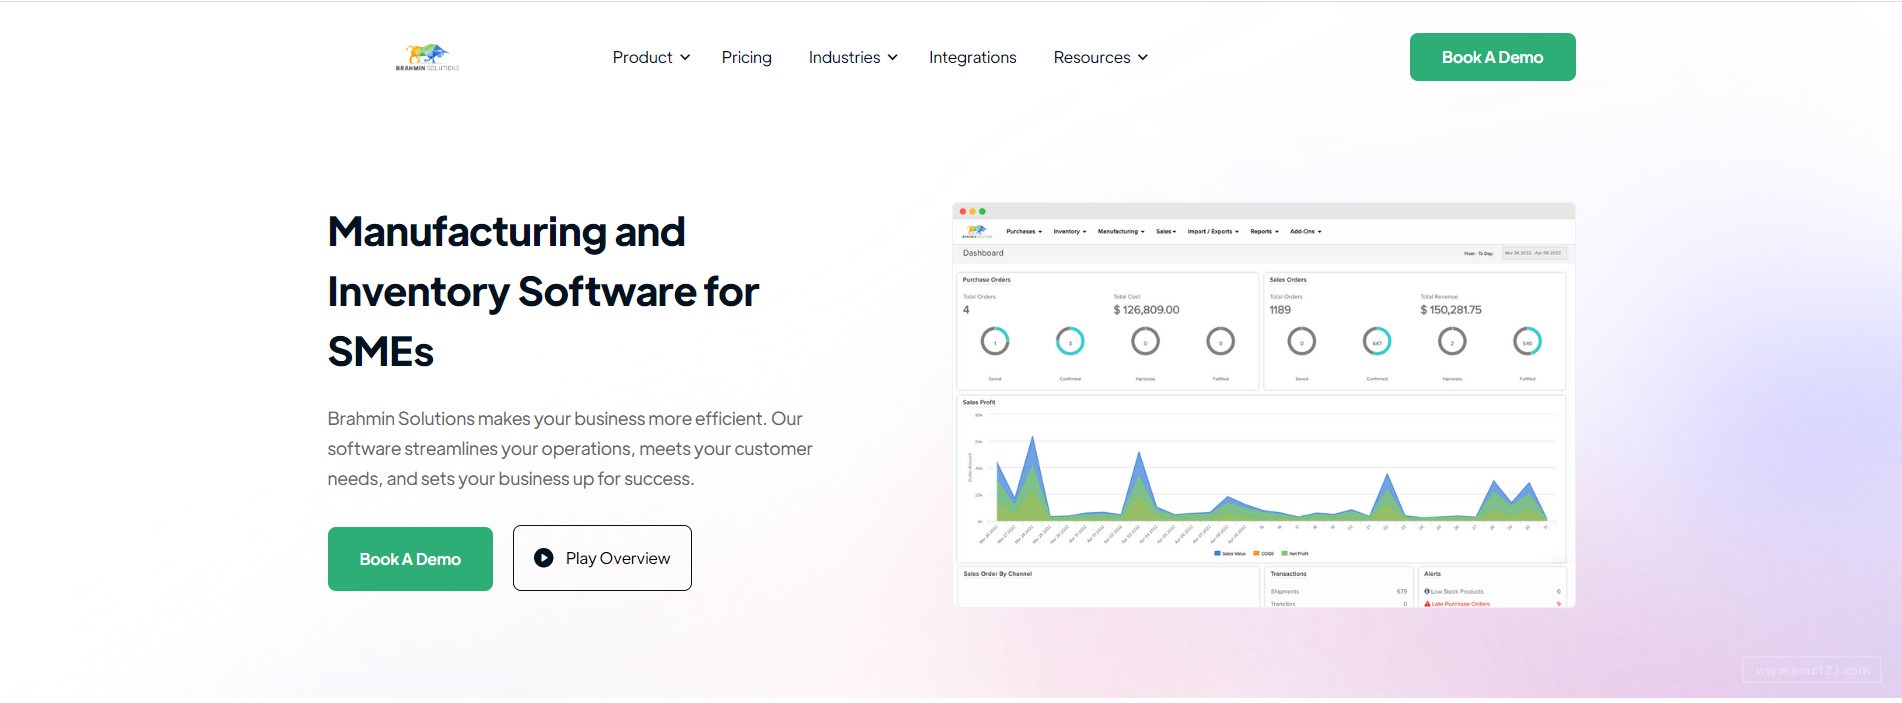Expand the Product dropdown chevron
The width and height of the screenshot is (1902, 703).
pyautogui.click(x=685, y=58)
